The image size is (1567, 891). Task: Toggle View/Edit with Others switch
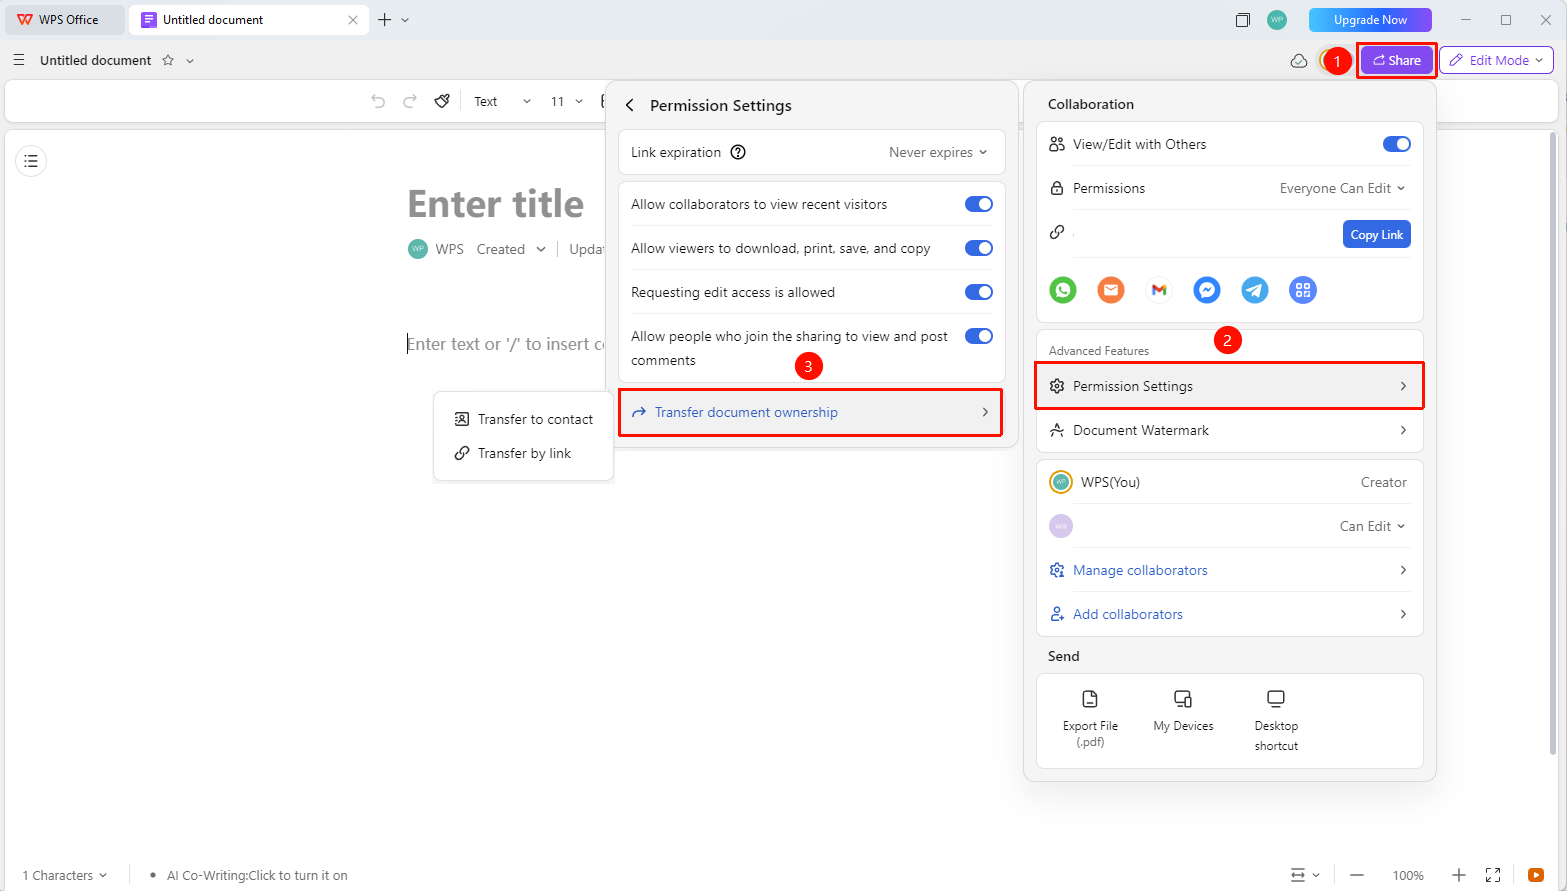point(1397,144)
